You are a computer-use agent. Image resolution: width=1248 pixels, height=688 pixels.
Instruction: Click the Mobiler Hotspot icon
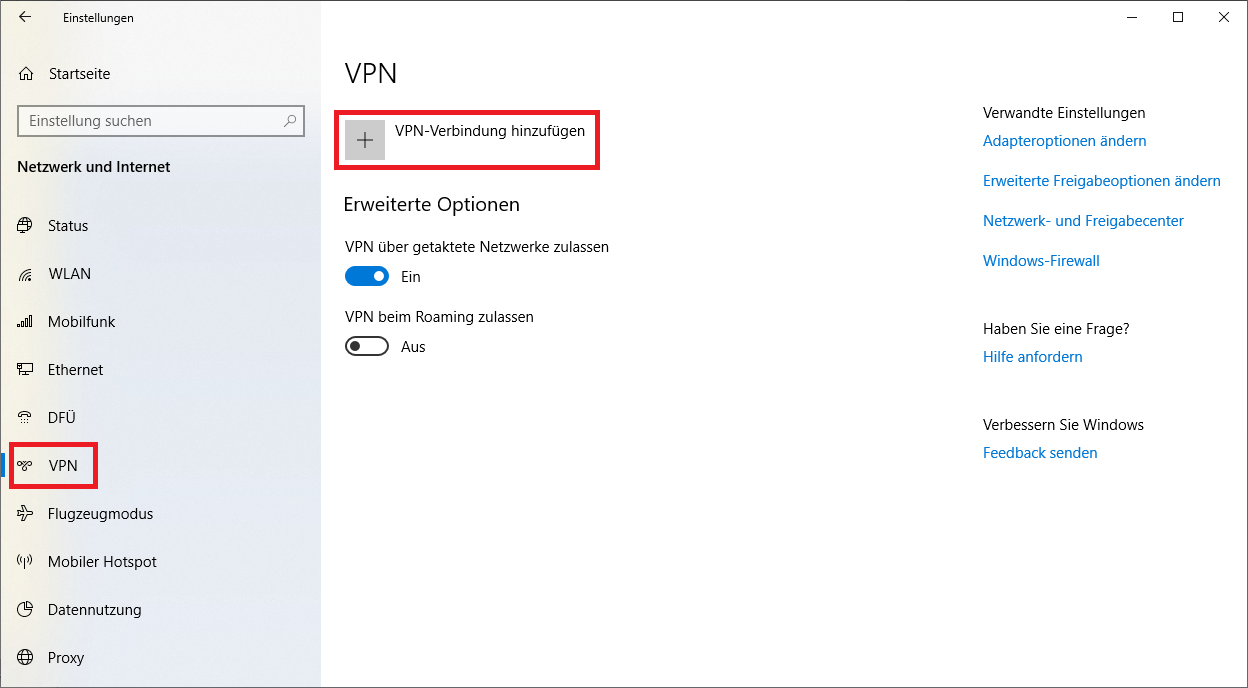pyautogui.click(x=25, y=562)
